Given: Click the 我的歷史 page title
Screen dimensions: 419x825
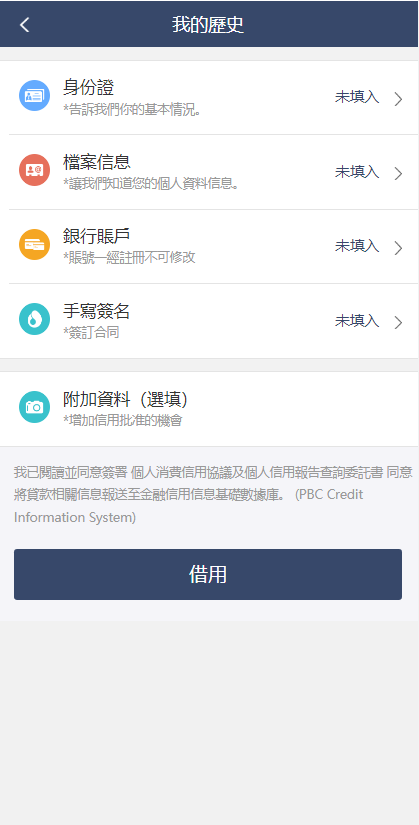Looking at the screenshot, I should coord(208,25).
